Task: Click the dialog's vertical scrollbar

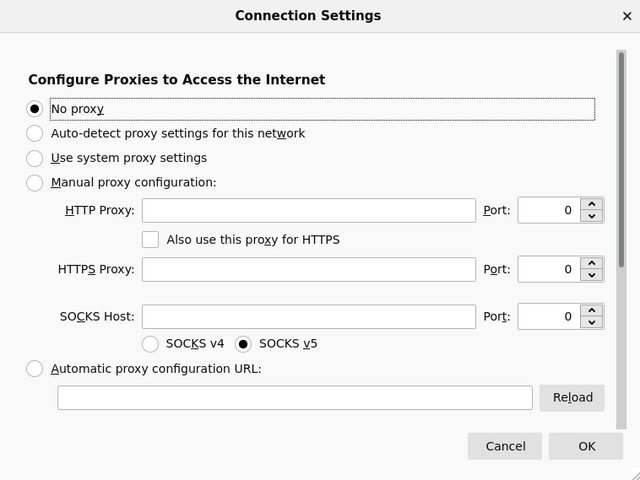Action: pos(621,240)
